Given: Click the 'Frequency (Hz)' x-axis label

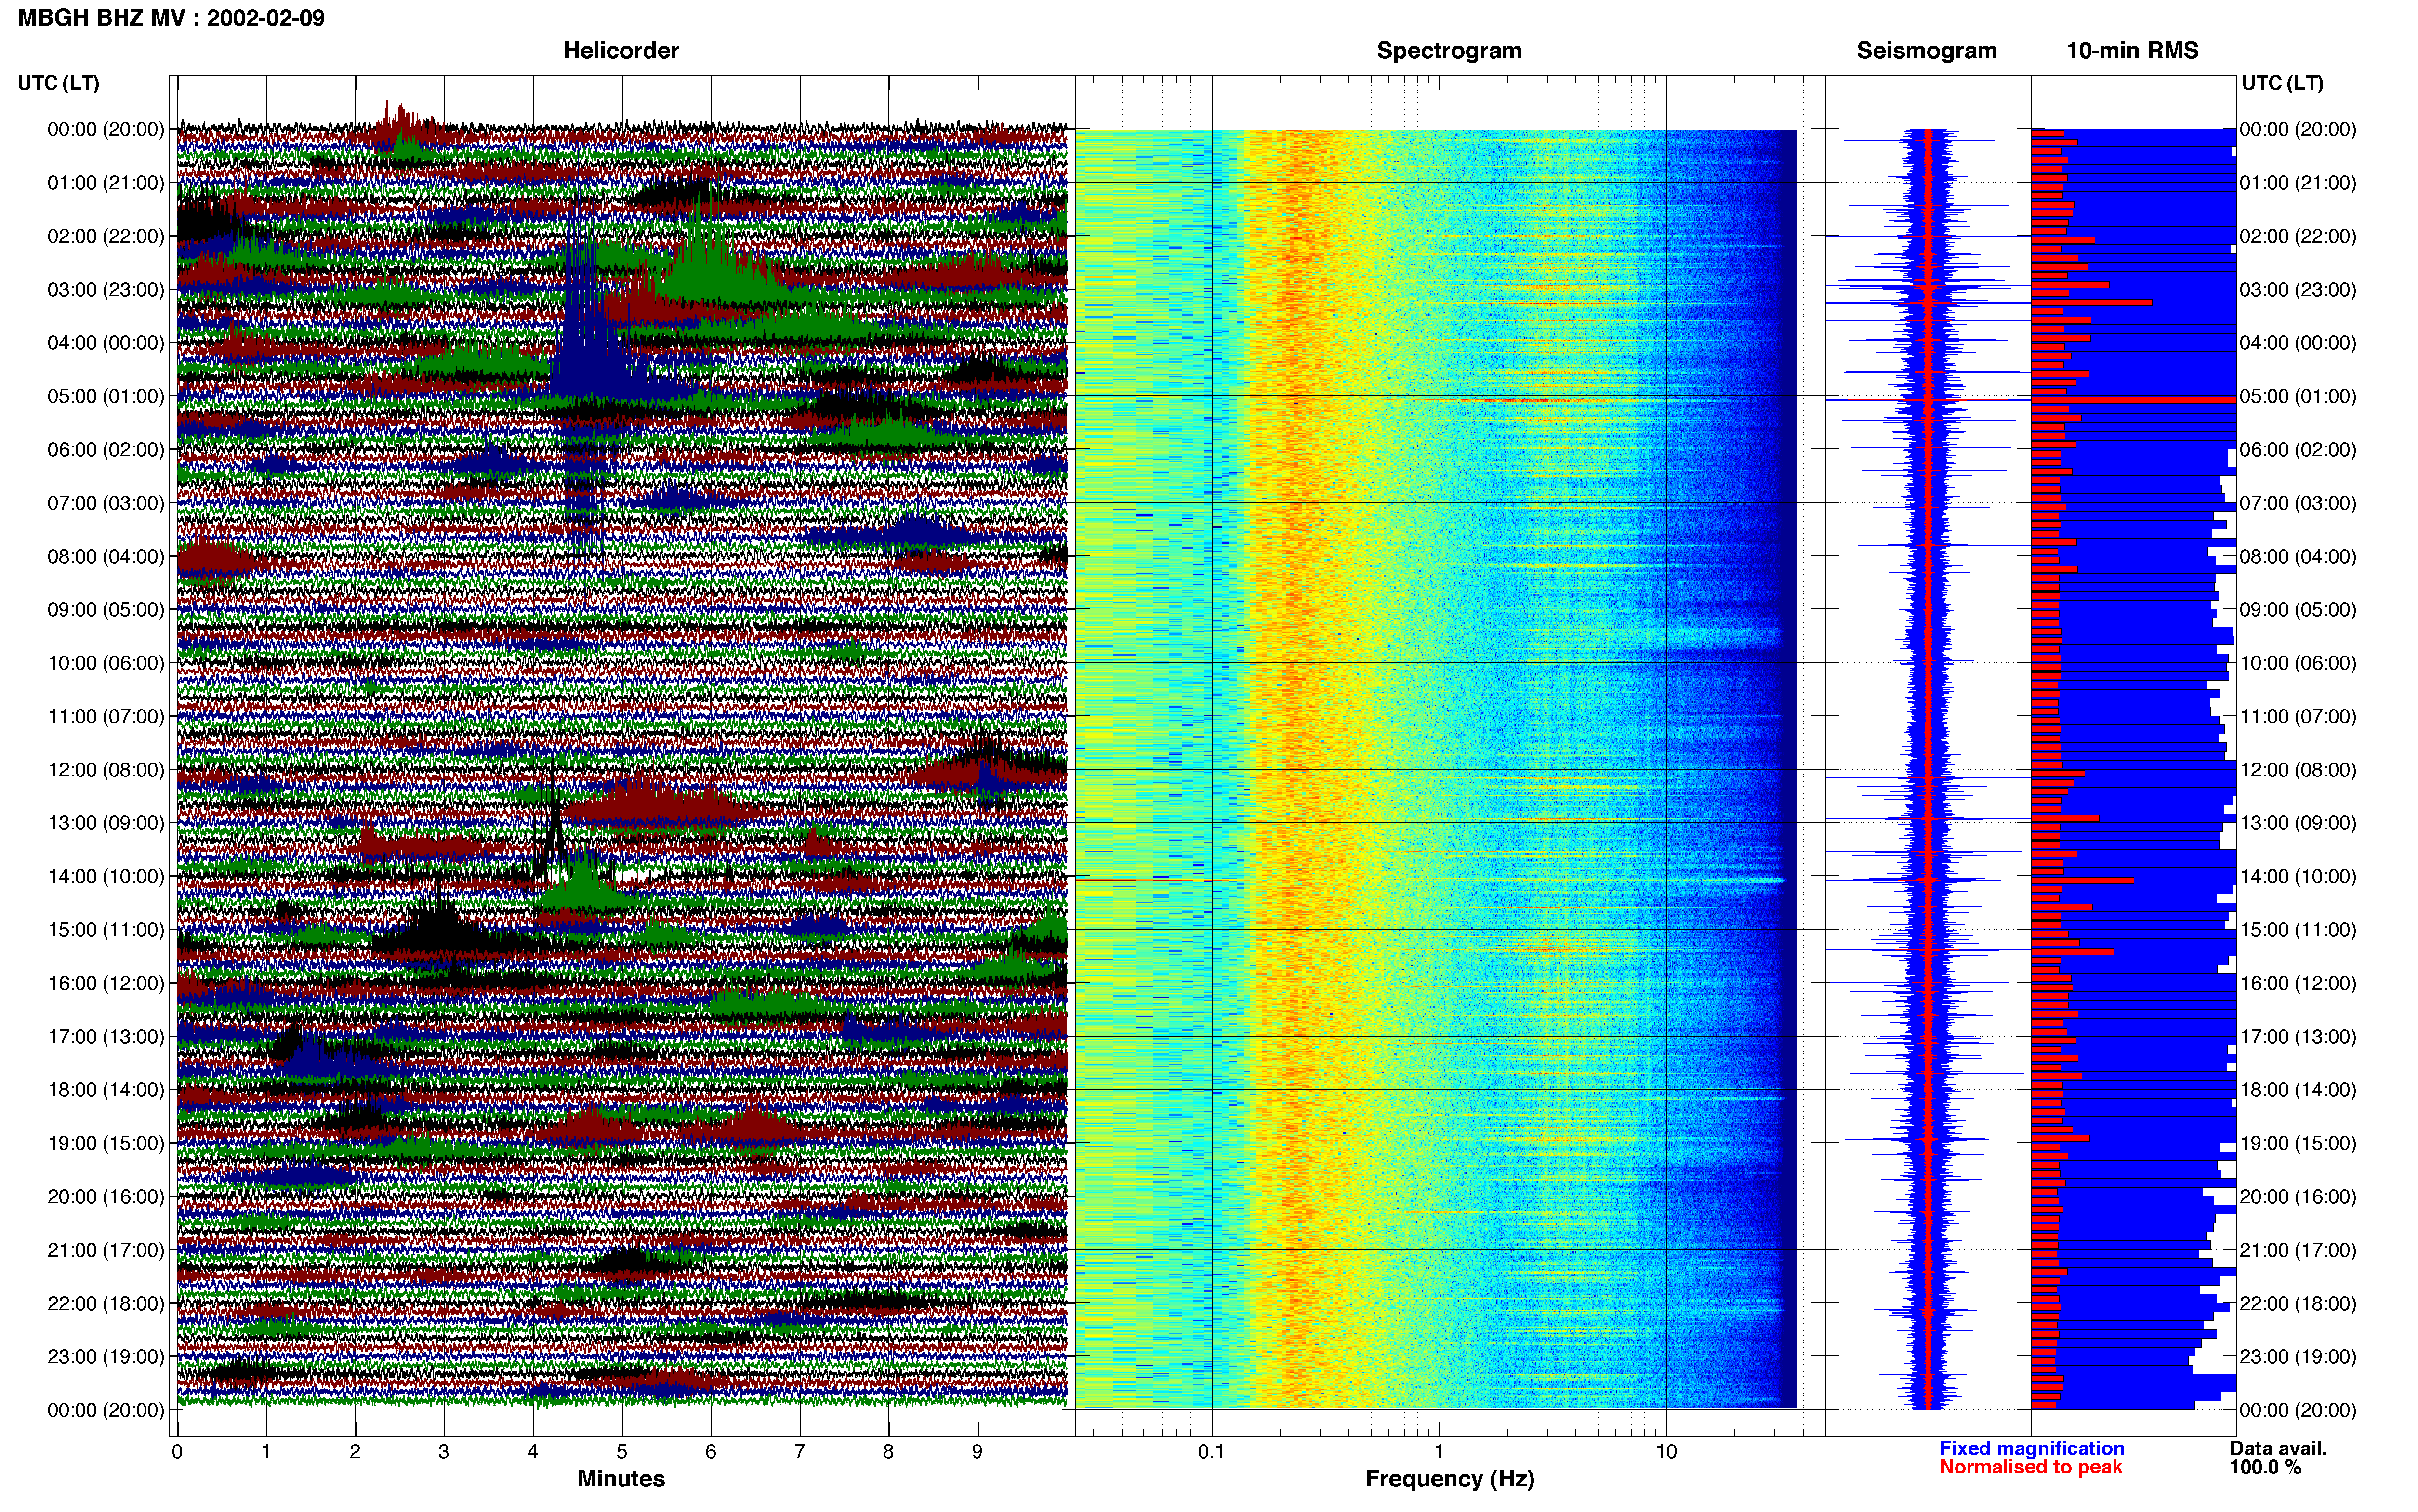Looking at the screenshot, I should coord(1449,1478).
